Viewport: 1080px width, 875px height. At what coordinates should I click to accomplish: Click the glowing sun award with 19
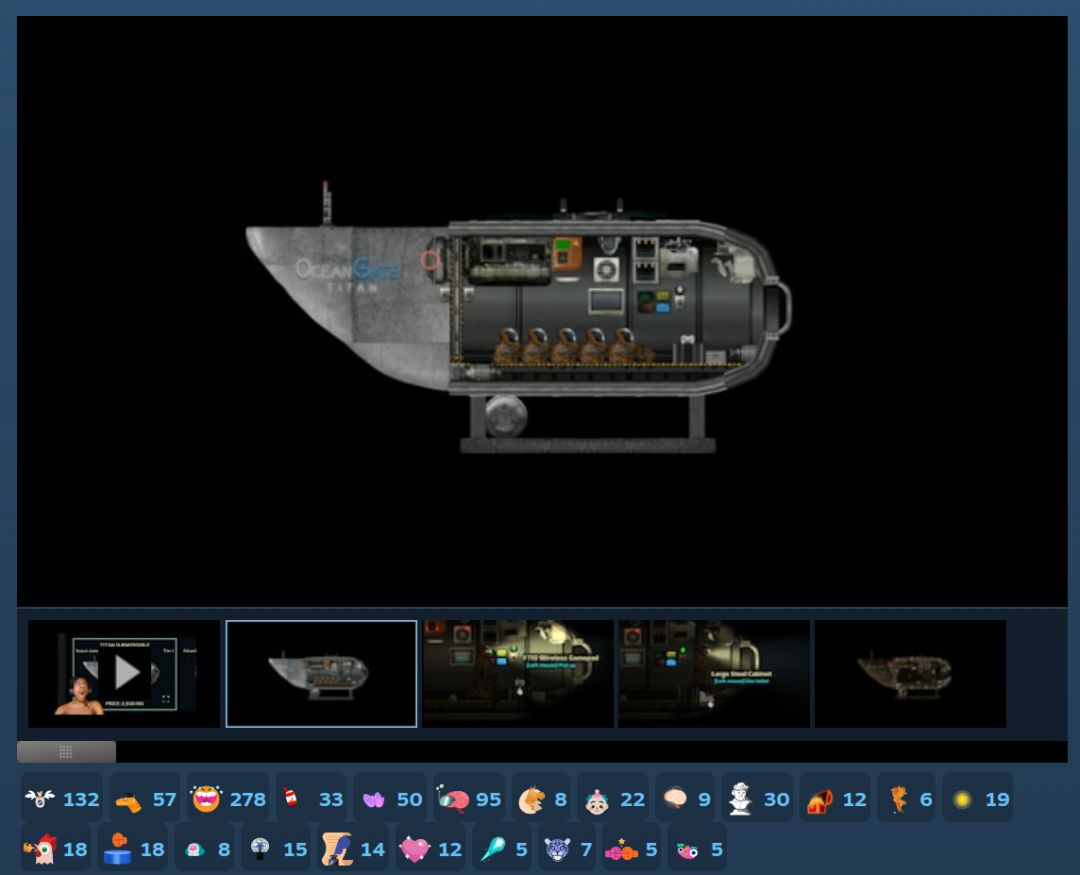pos(977,799)
